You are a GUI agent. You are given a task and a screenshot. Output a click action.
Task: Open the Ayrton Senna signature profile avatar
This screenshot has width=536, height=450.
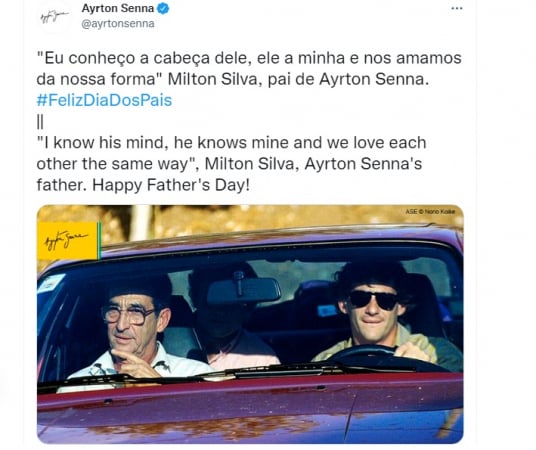pyautogui.click(x=55, y=16)
